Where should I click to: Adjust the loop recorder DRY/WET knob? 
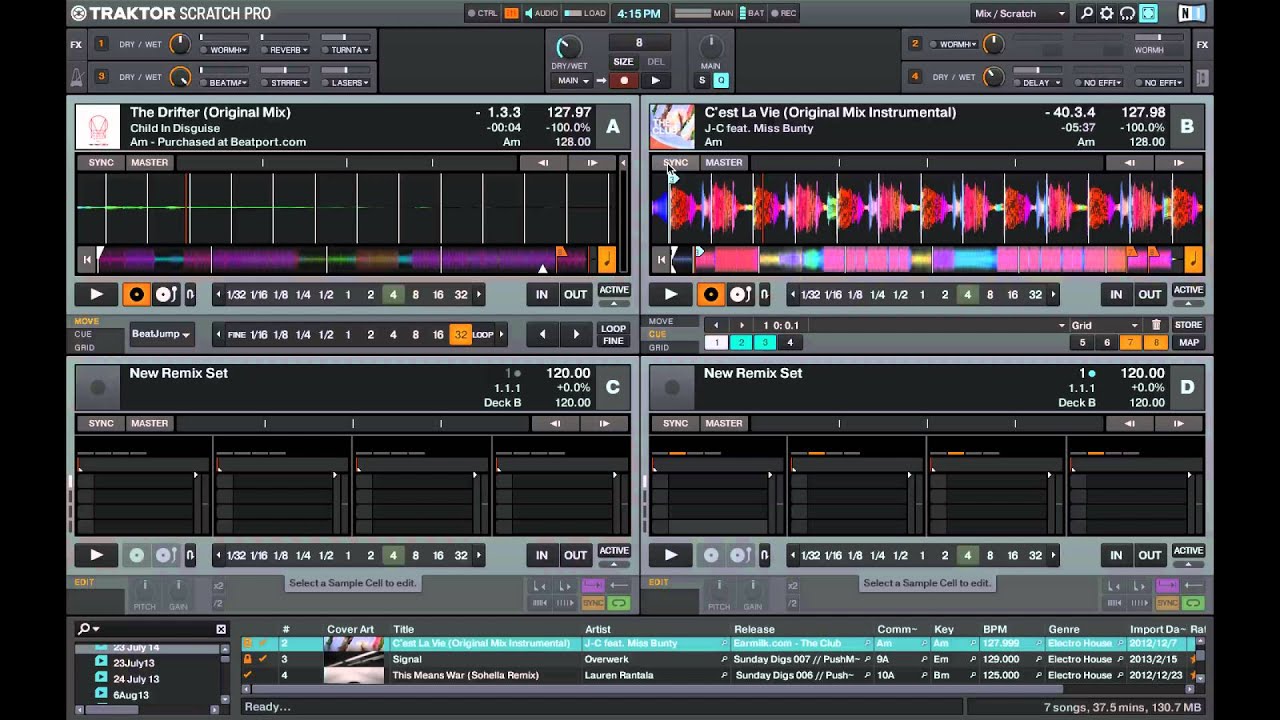[x=568, y=46]
